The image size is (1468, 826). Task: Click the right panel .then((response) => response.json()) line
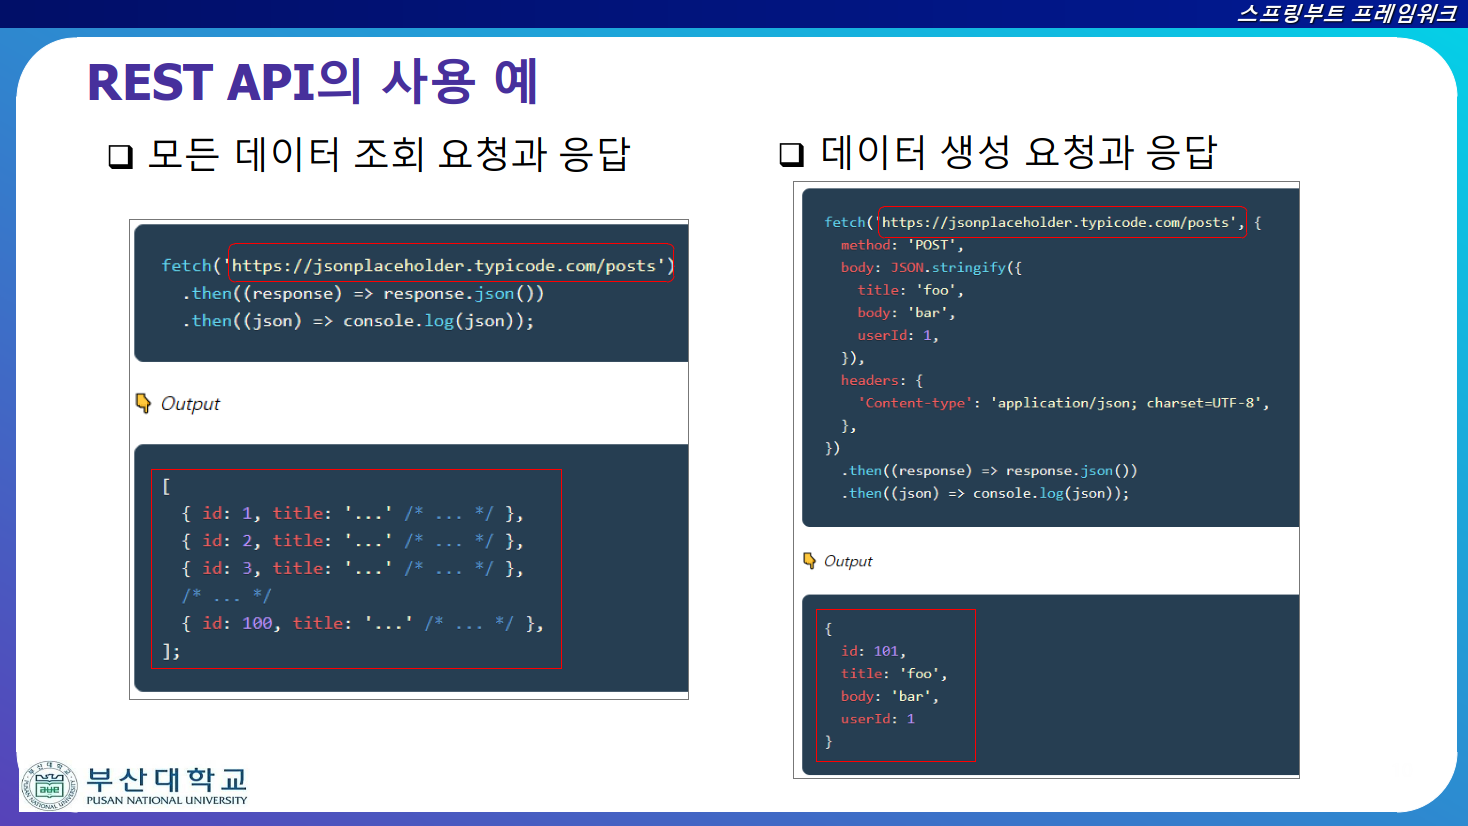(x=989, y=471)
